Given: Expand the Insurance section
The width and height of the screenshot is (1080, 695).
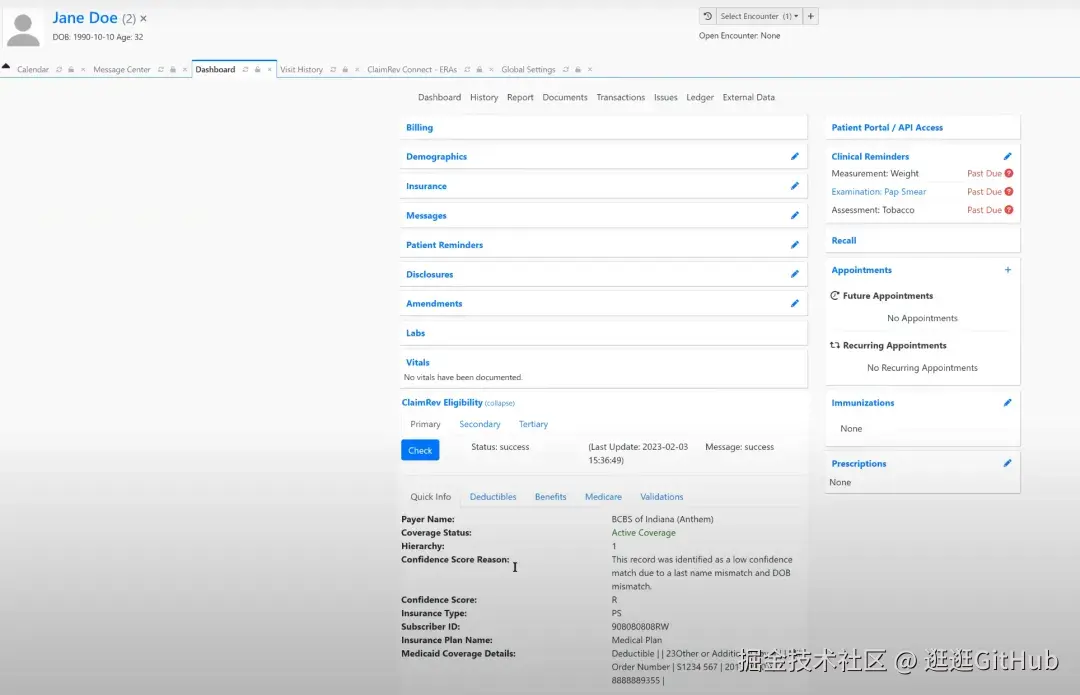Looking at the screenshot, I should [x=426, y=186].
